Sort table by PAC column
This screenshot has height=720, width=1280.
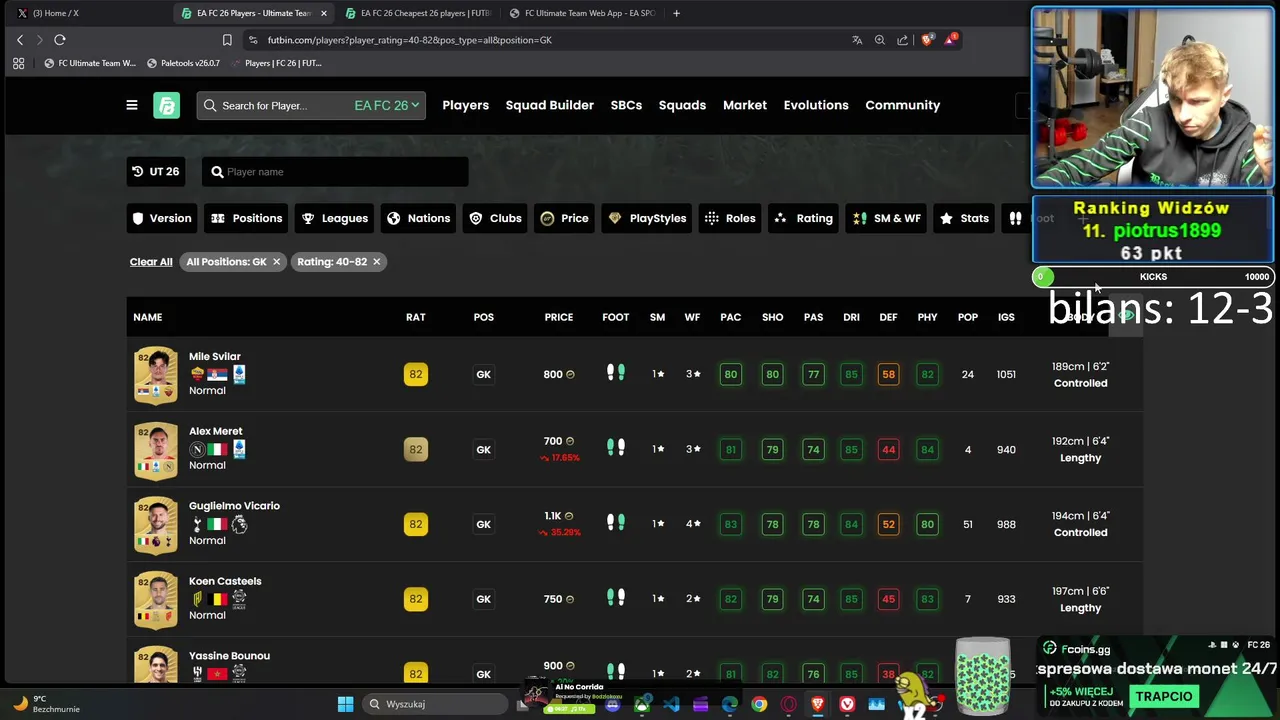click(x=731, y=317)
